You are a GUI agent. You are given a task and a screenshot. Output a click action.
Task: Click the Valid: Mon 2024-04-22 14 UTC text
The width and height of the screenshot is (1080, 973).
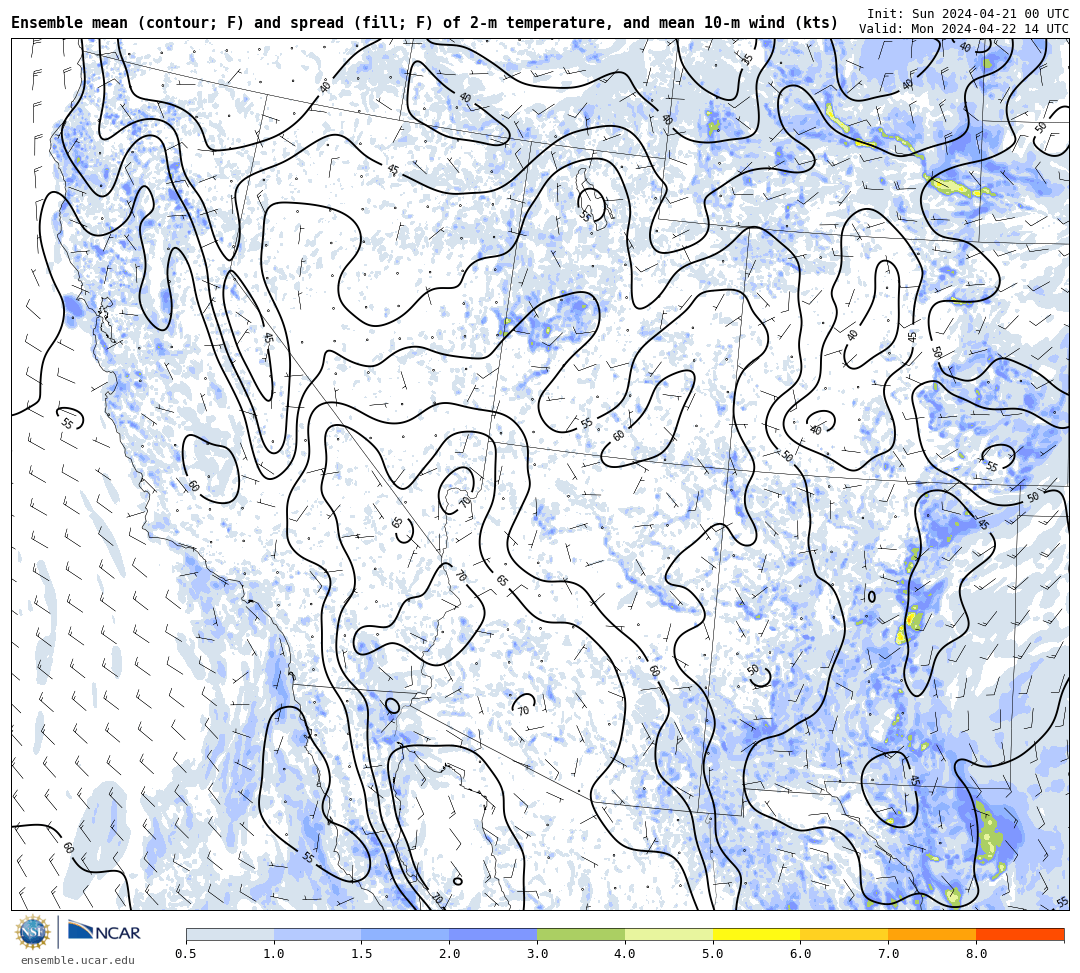[964, 28]
